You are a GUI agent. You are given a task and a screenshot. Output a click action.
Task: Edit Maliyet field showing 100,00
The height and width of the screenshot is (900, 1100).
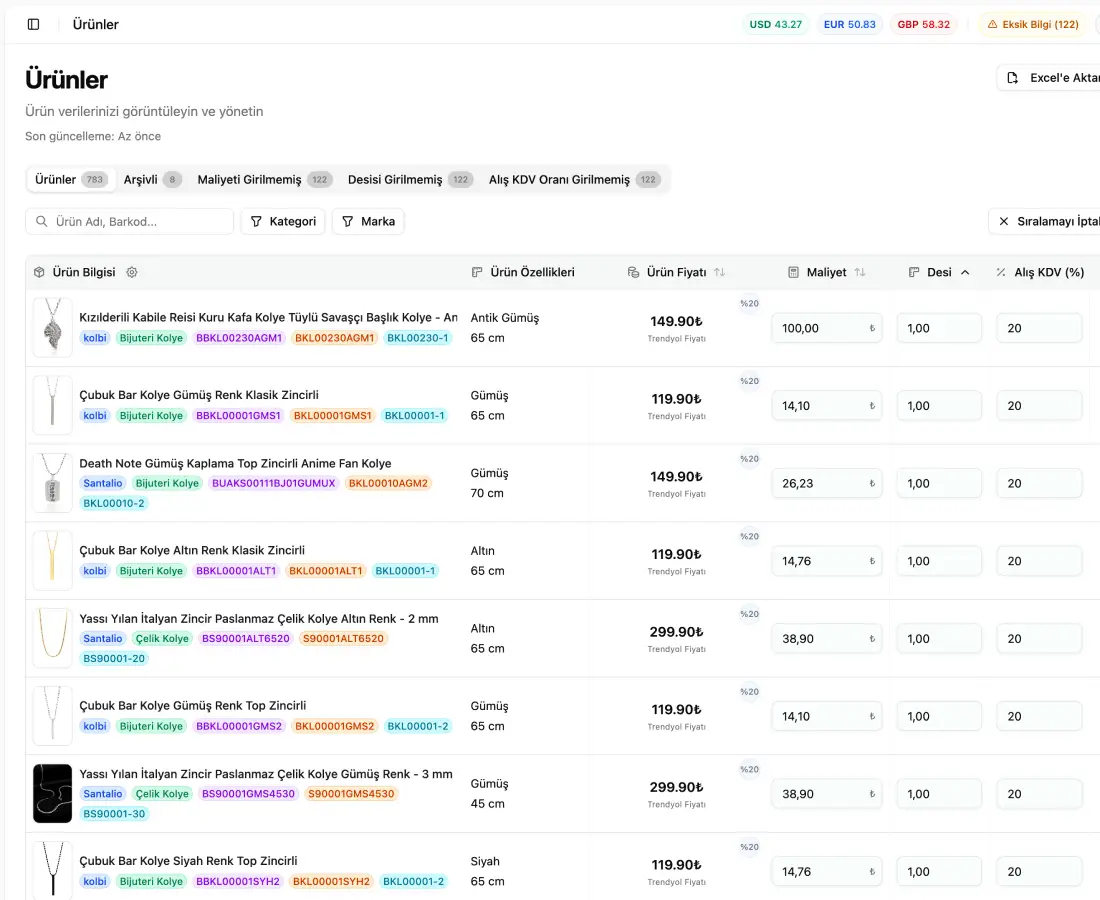click(x=826, y=328)
